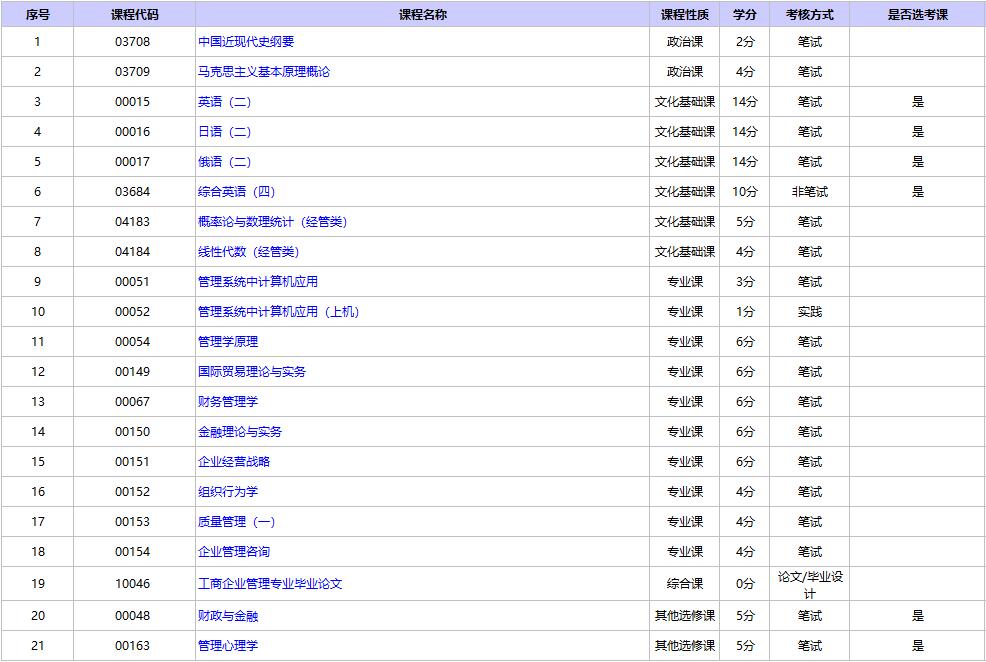This screenshot has width=986, height=662.
Task: Open the 管理心理学 course link
Action: click(x=228, y=646)
